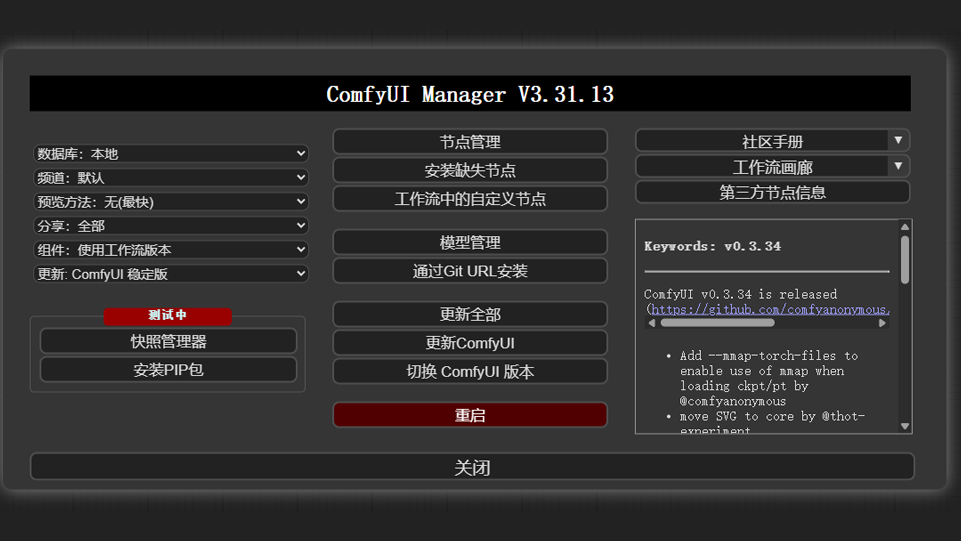
Task: Click the 节点管理 button
Action: point(470,142)
